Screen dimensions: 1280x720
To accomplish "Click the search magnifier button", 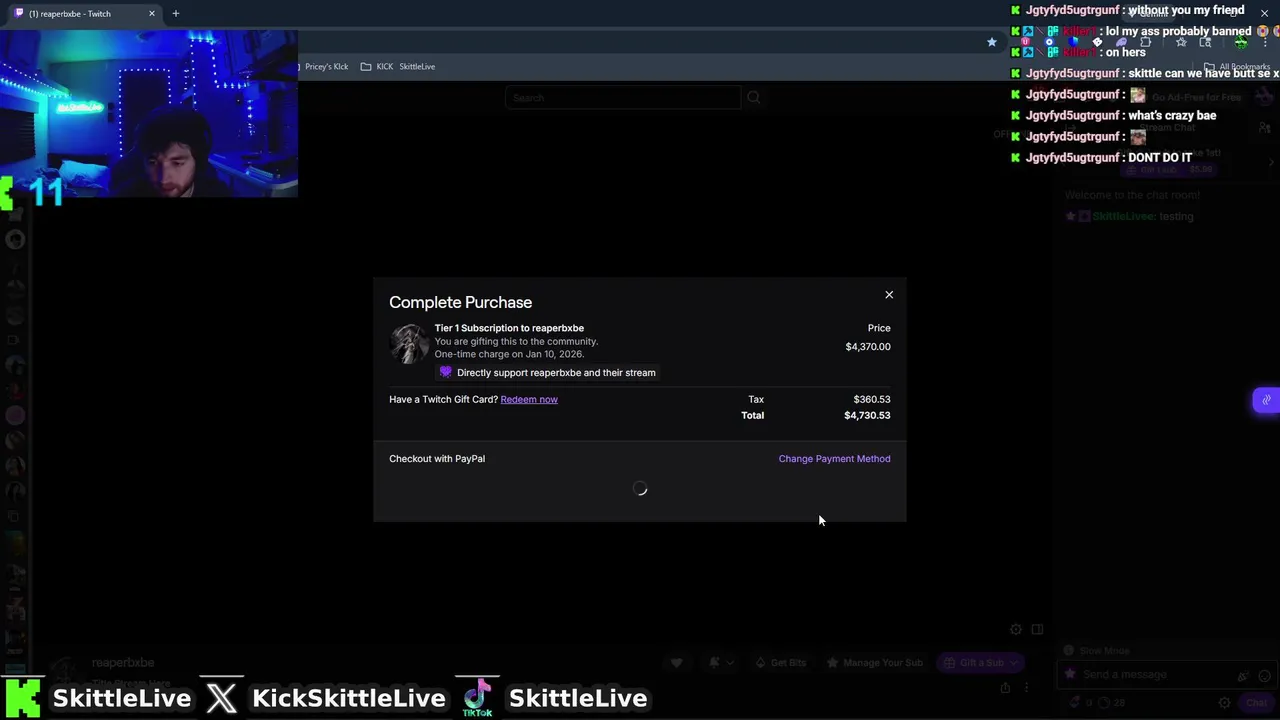I will click(754, 98).
